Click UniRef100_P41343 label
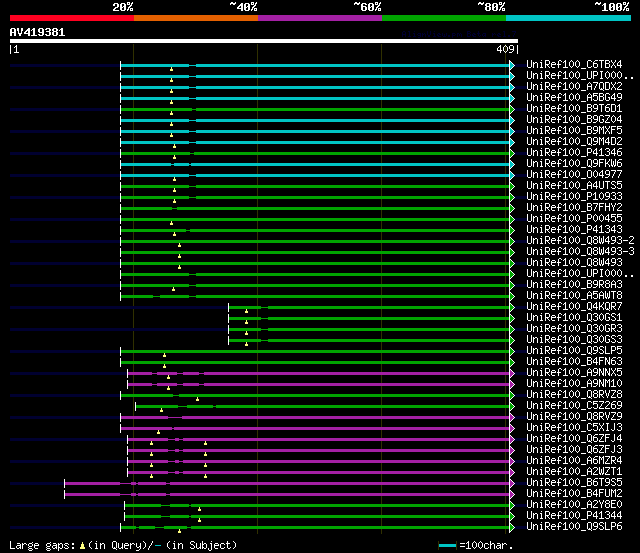640x553 pixels. (574, 230)
